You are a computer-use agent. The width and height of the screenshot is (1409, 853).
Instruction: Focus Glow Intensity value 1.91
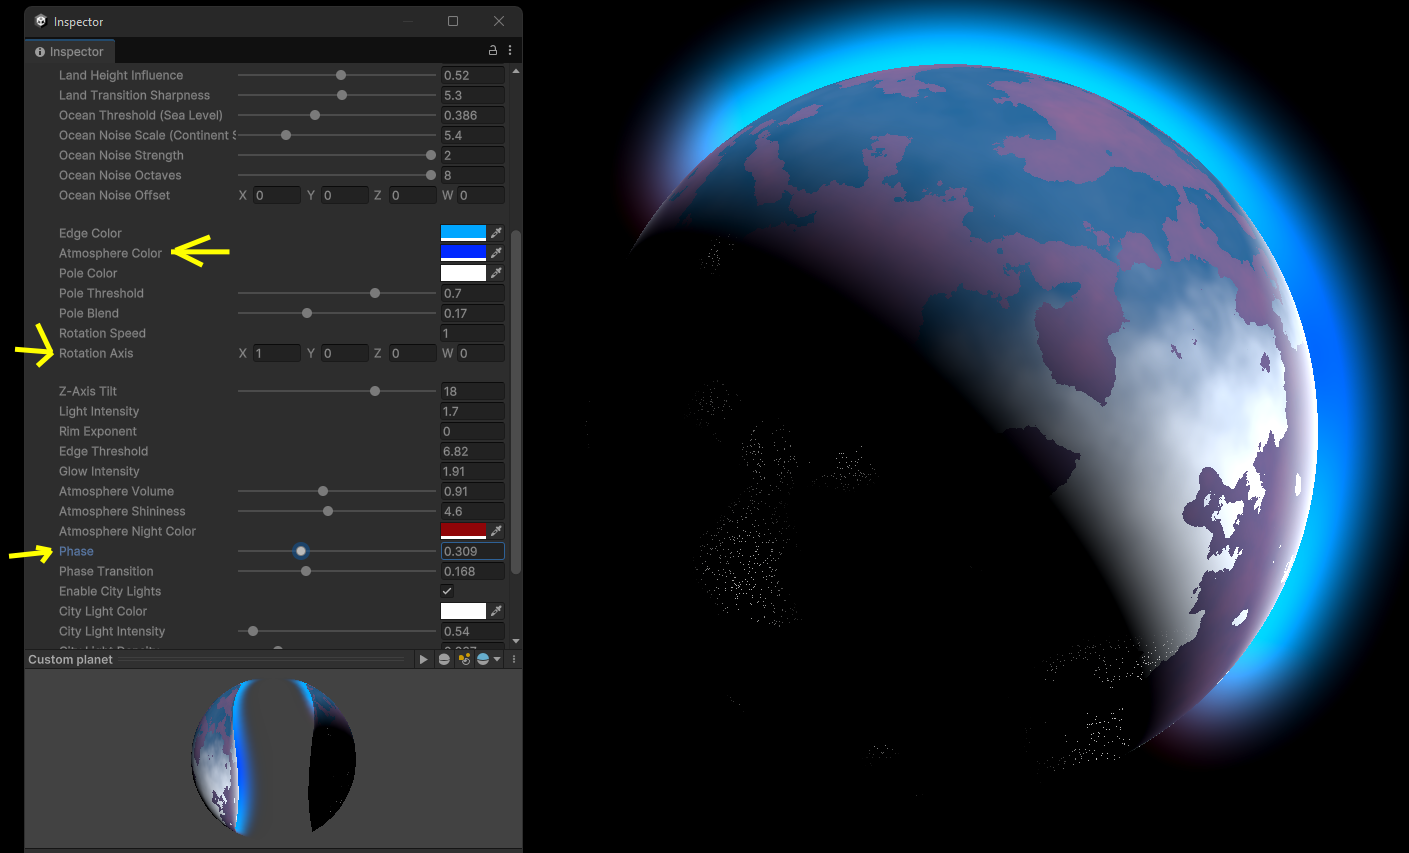[x=472, y=471]
